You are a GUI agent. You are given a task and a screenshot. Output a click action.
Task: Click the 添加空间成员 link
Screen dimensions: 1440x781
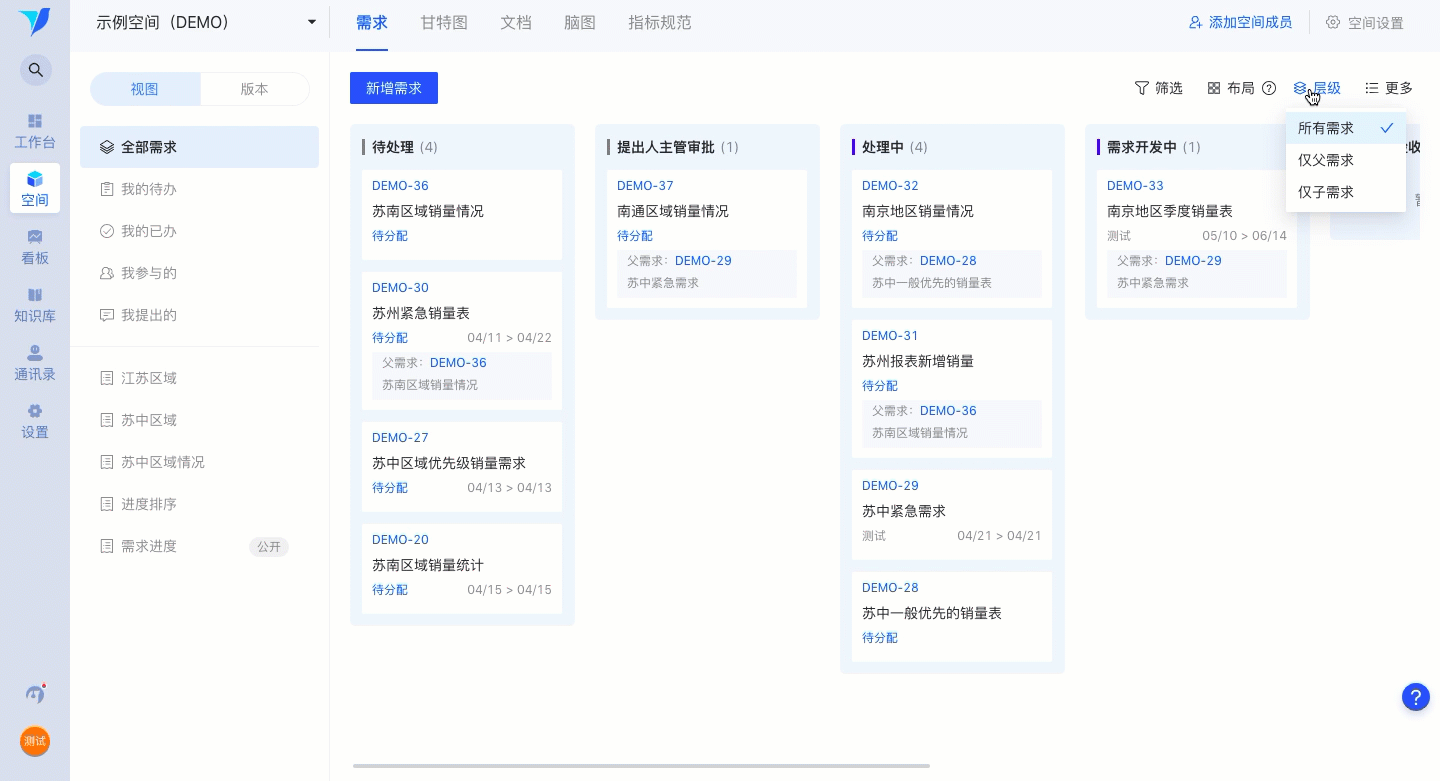(1240, 22)
